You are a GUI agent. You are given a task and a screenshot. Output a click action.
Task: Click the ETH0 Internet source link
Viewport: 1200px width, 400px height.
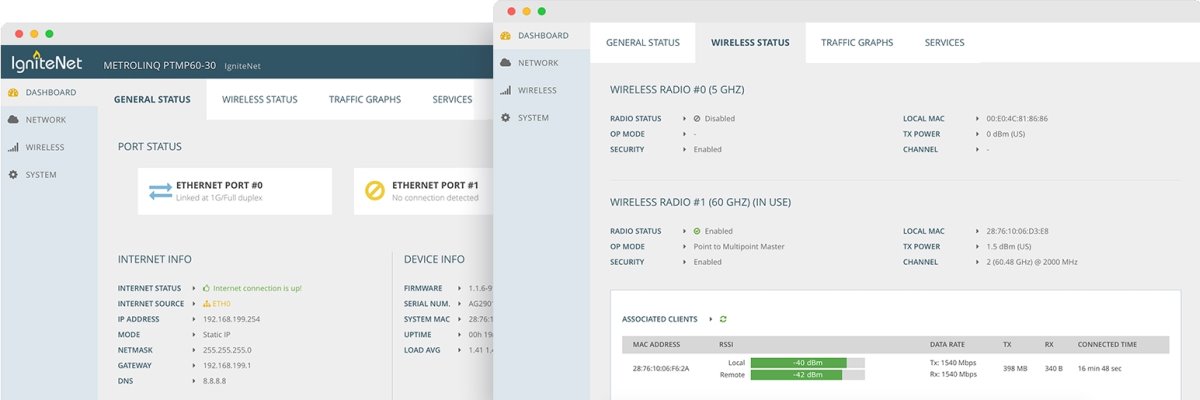(x=222, y=303)
